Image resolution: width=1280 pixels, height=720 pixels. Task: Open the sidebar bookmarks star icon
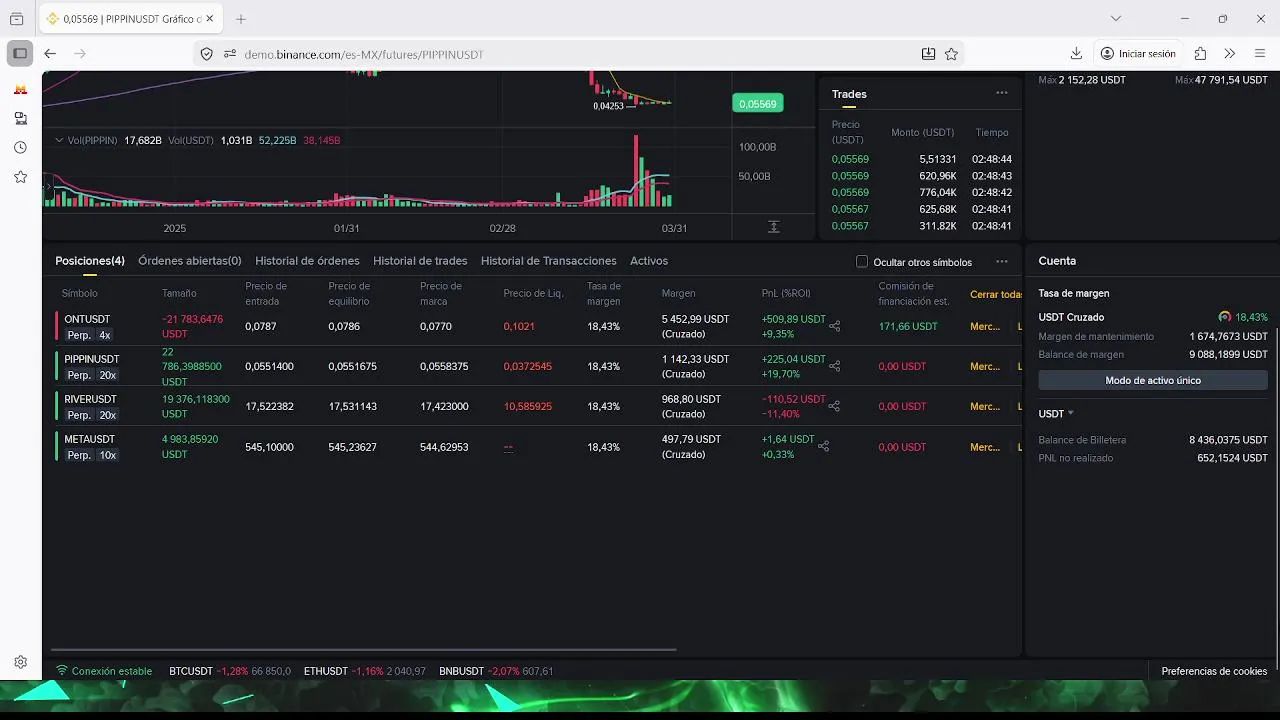20,177
